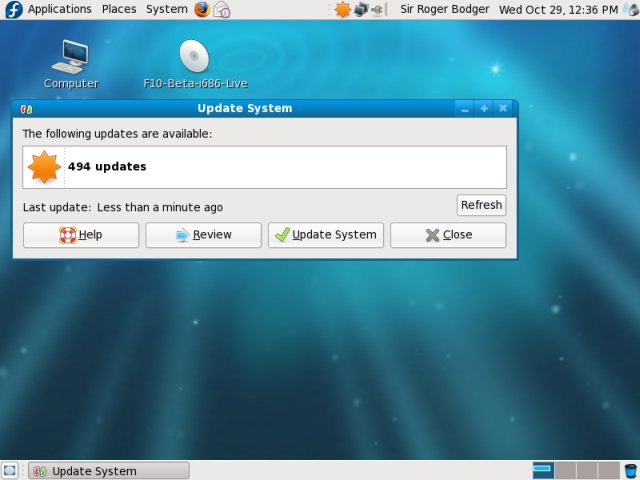The width and height of the screenshot is (640, 480).
Task: Open the Sir Roger Bodger user switcher
Action: 444,9
